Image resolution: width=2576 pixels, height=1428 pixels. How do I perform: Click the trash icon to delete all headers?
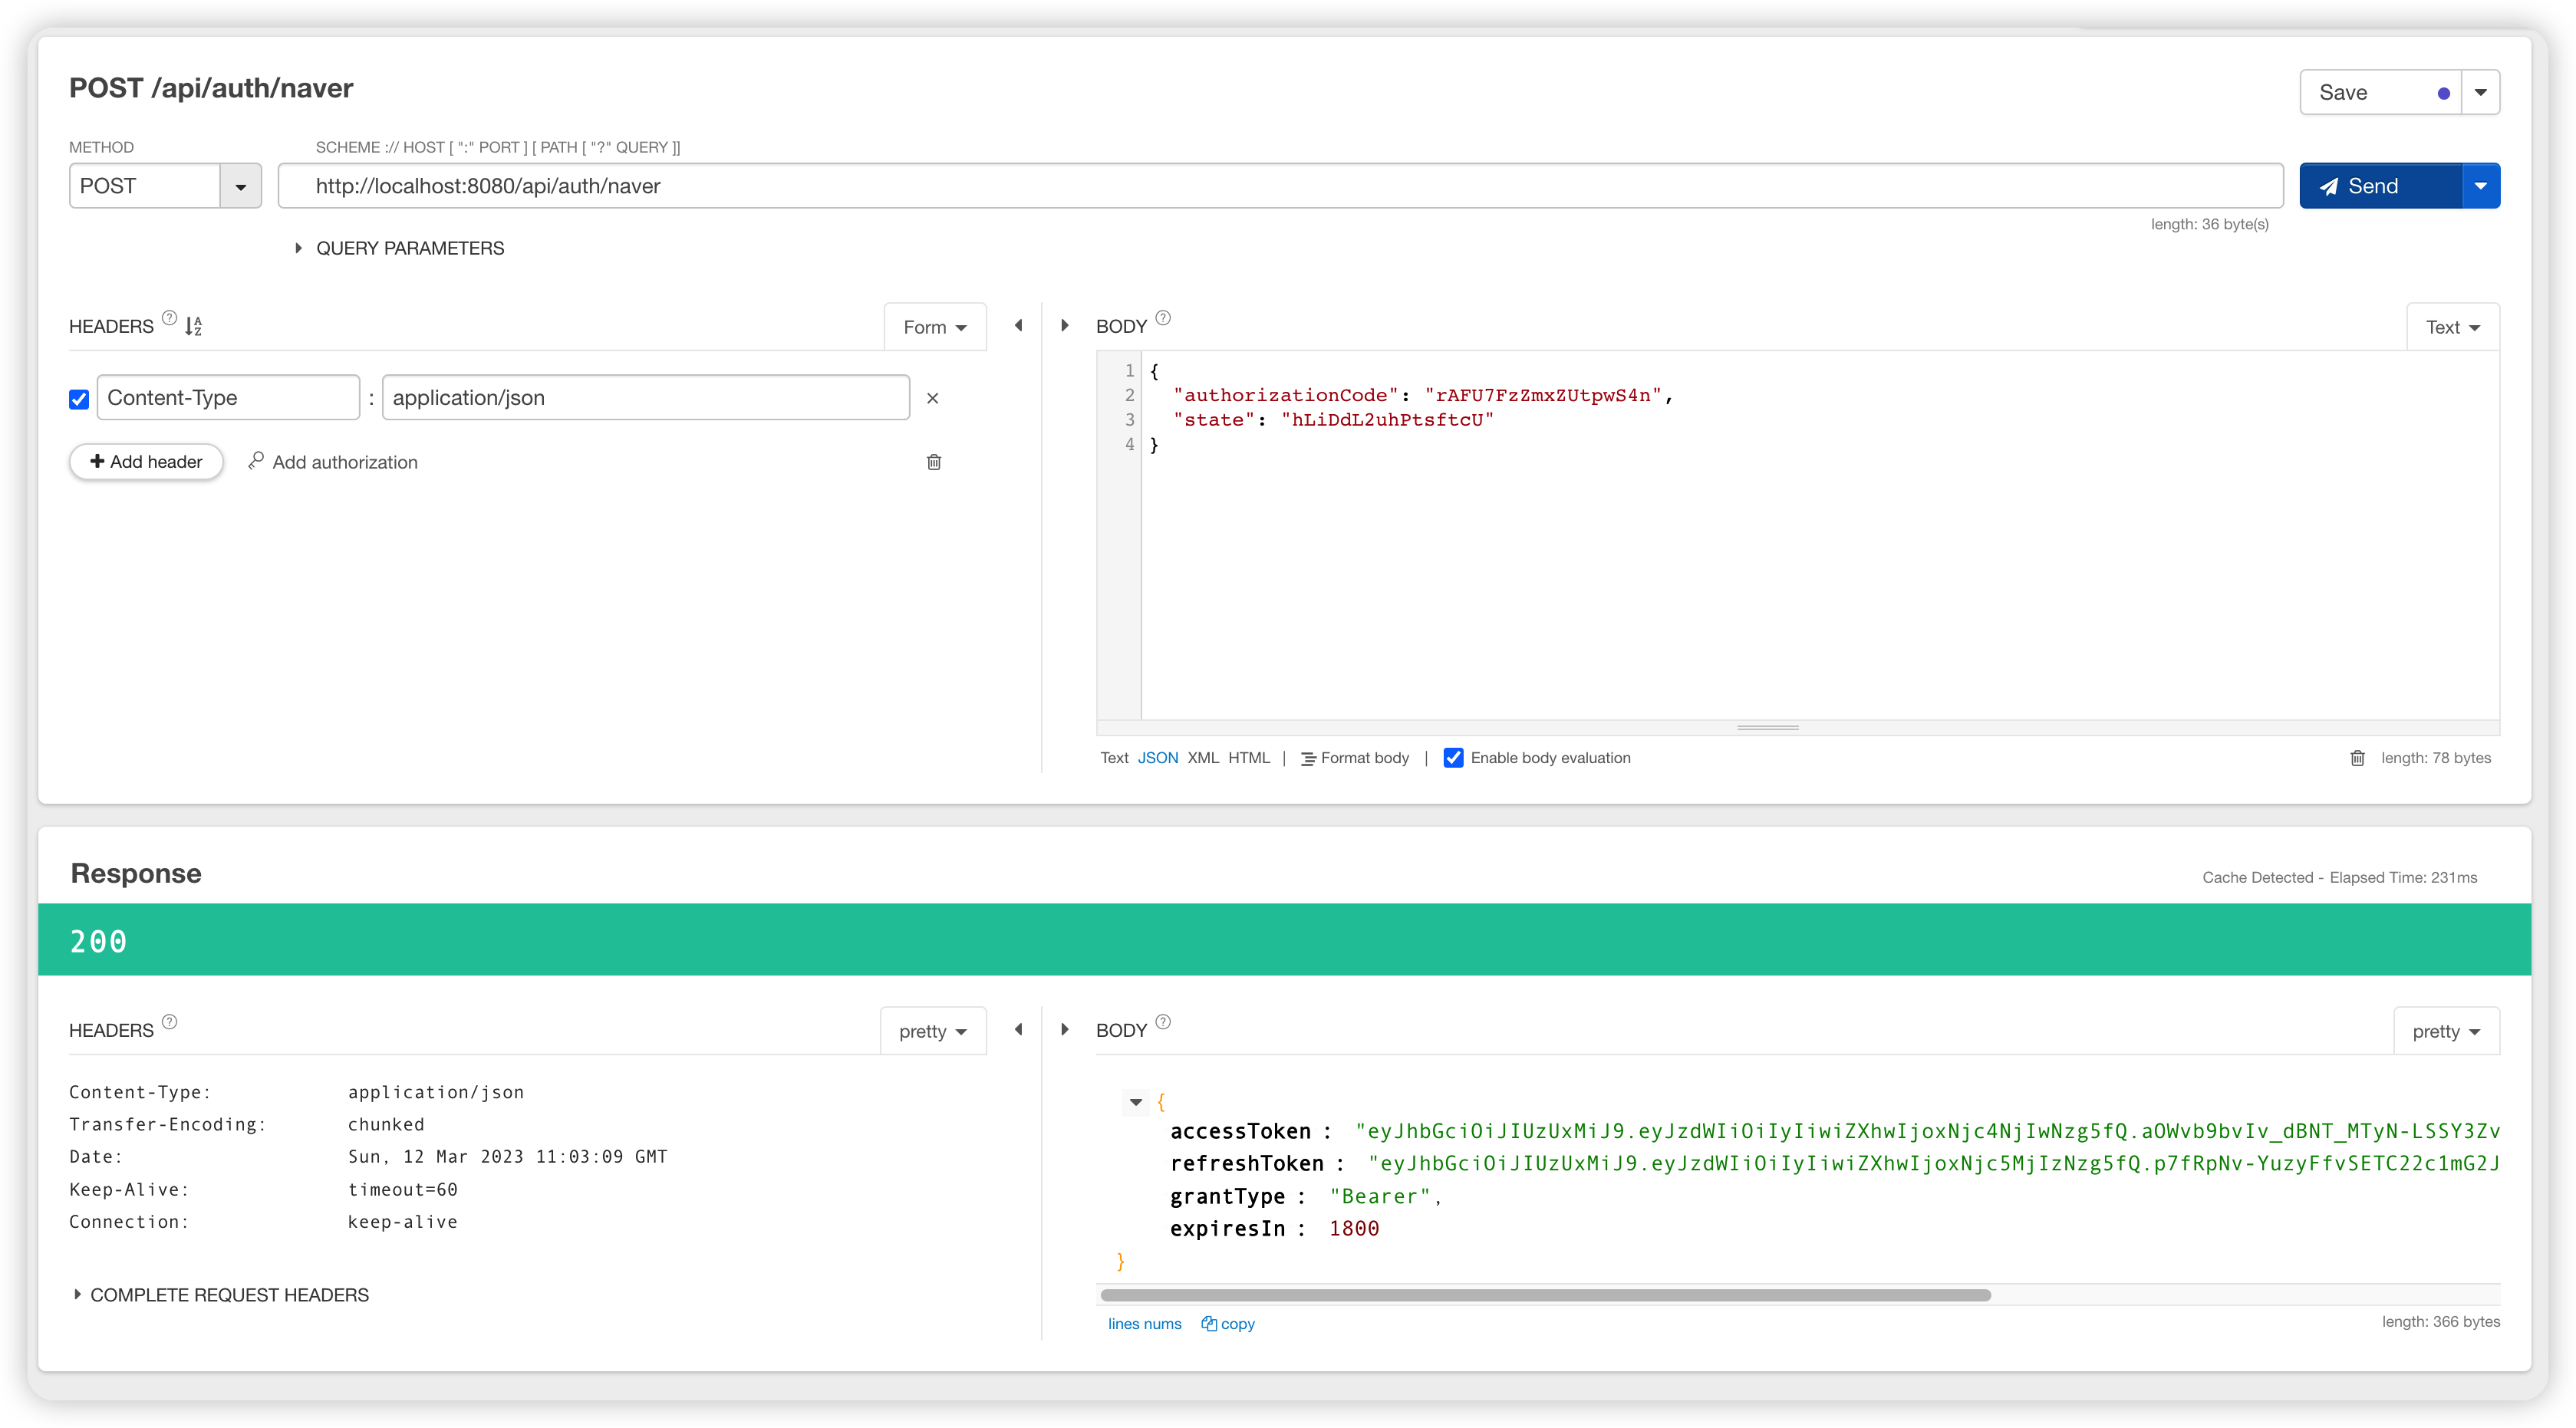933,462
